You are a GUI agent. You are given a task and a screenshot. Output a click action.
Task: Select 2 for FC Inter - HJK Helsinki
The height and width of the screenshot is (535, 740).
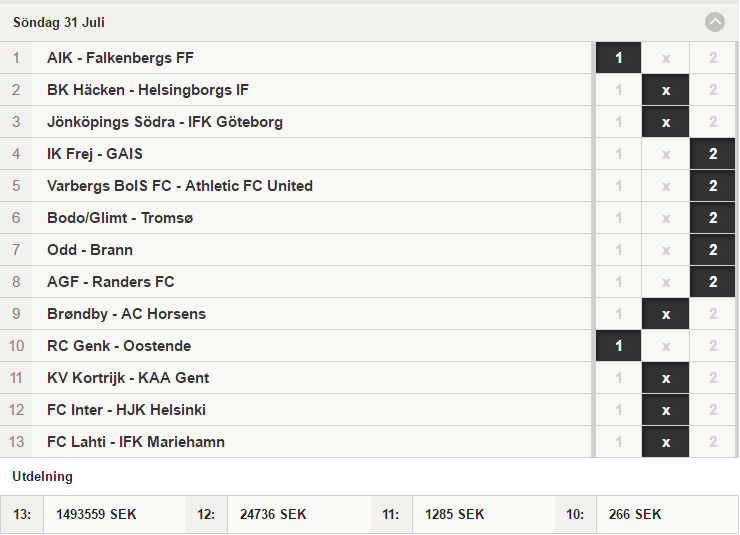tap(713, 410)
